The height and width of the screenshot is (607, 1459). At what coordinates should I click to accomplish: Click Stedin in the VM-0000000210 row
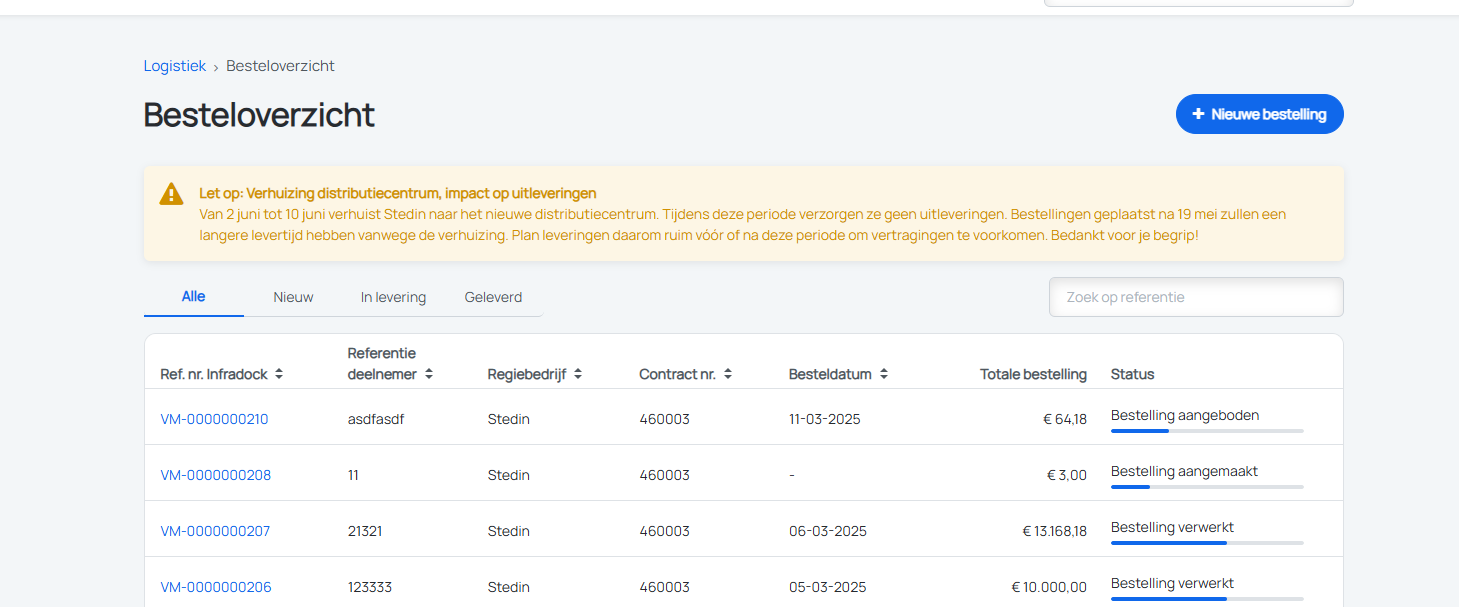[509, 419]
